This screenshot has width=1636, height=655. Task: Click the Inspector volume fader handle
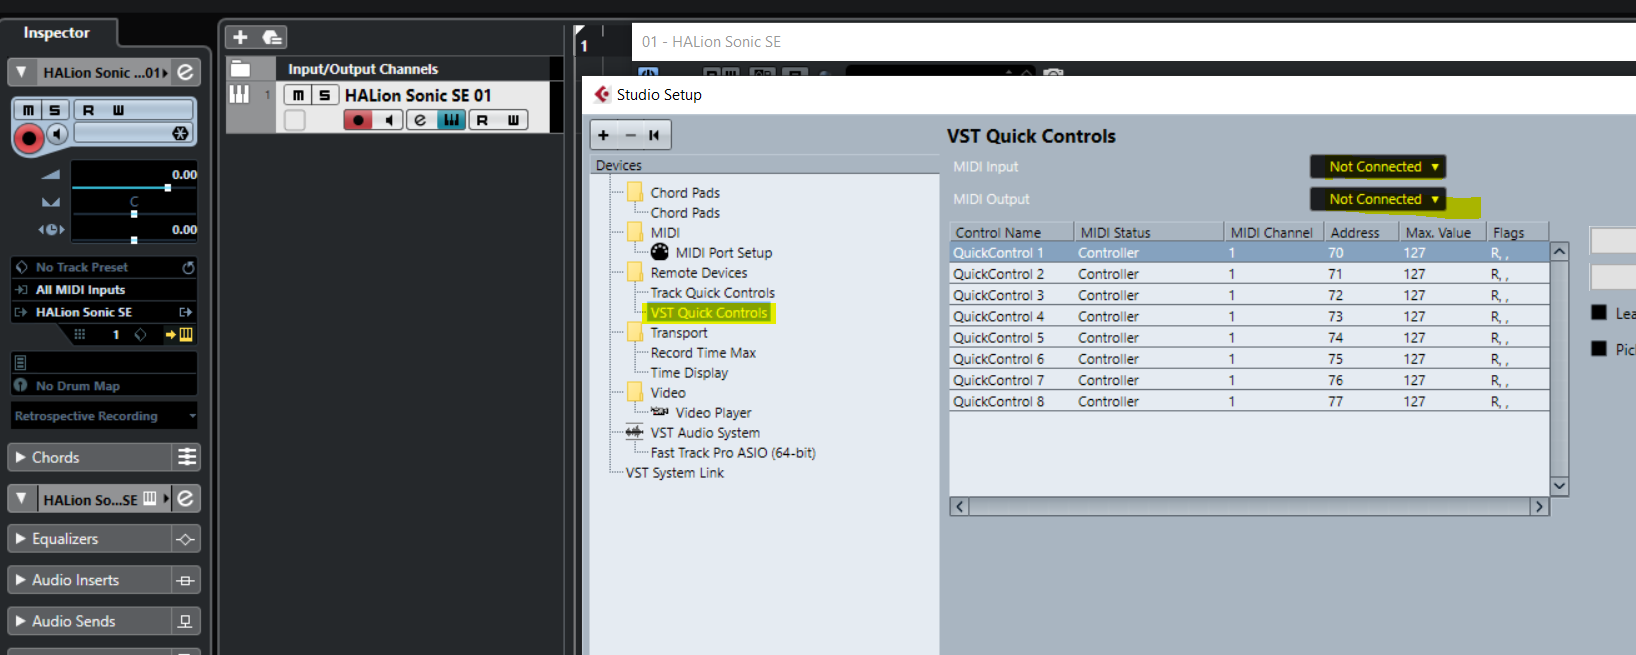167,187
